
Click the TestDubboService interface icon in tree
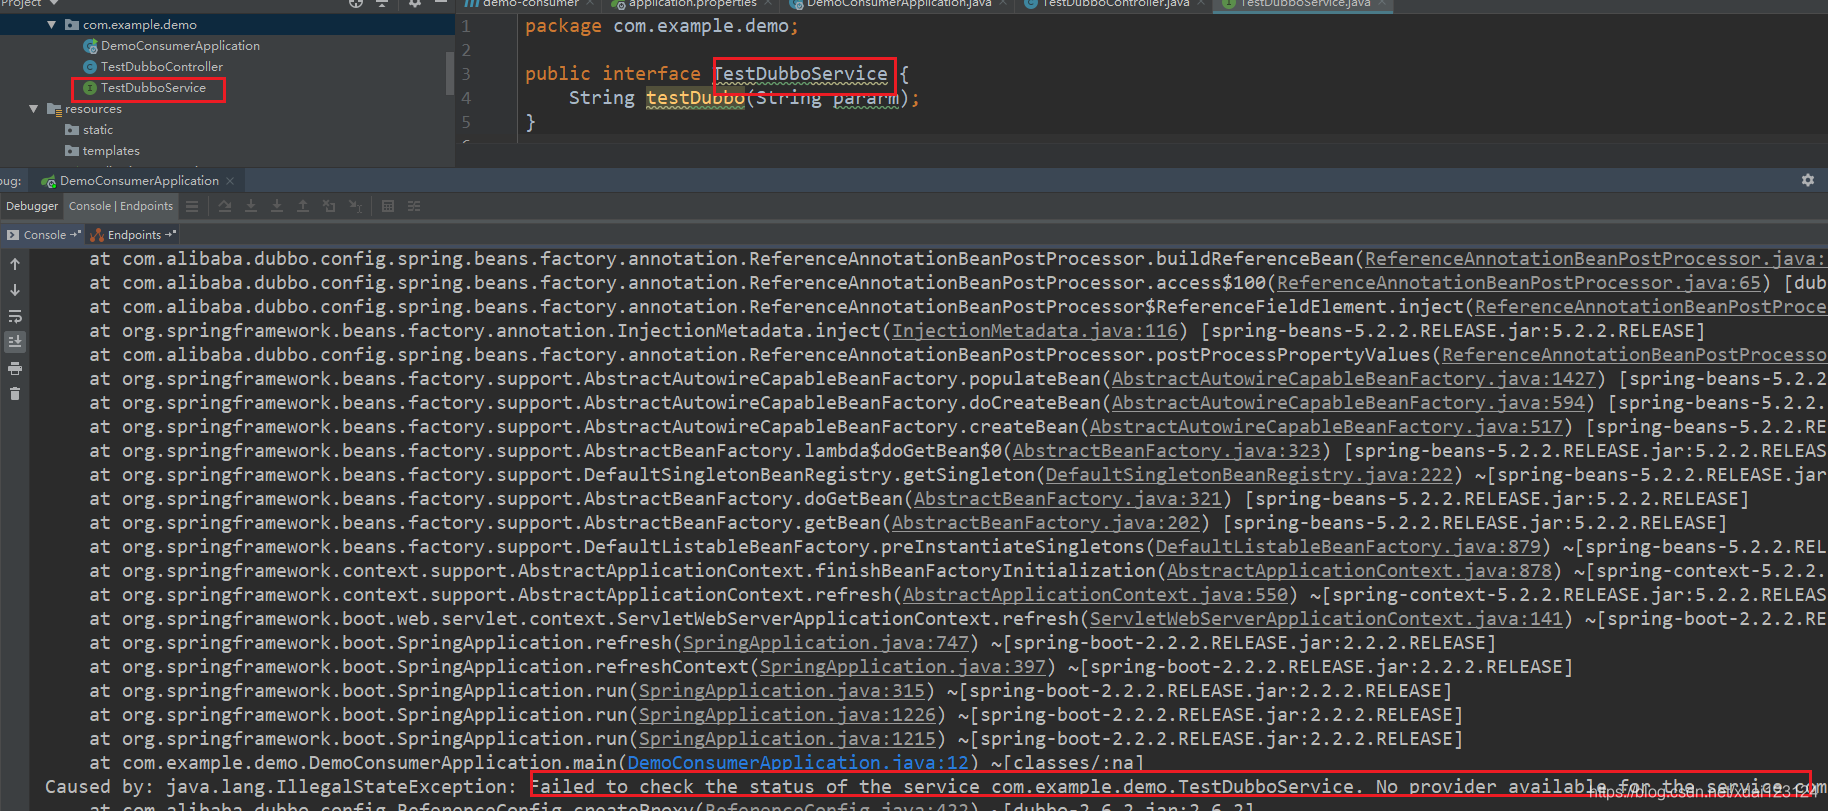(x=90, y=88)
